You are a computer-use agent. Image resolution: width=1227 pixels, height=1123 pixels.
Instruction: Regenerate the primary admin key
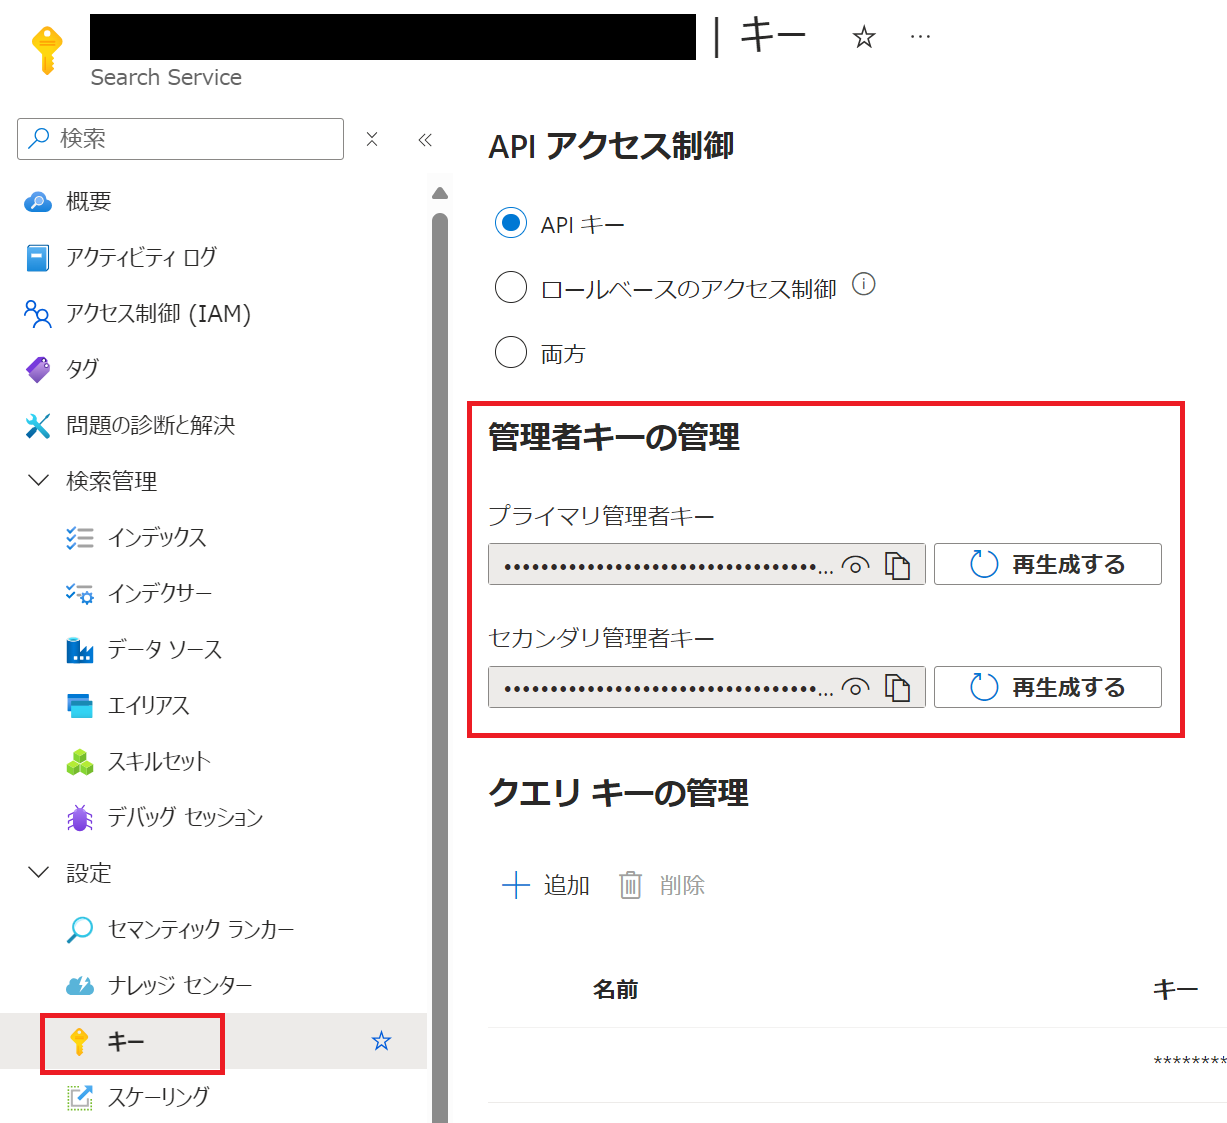point(1046,564)
